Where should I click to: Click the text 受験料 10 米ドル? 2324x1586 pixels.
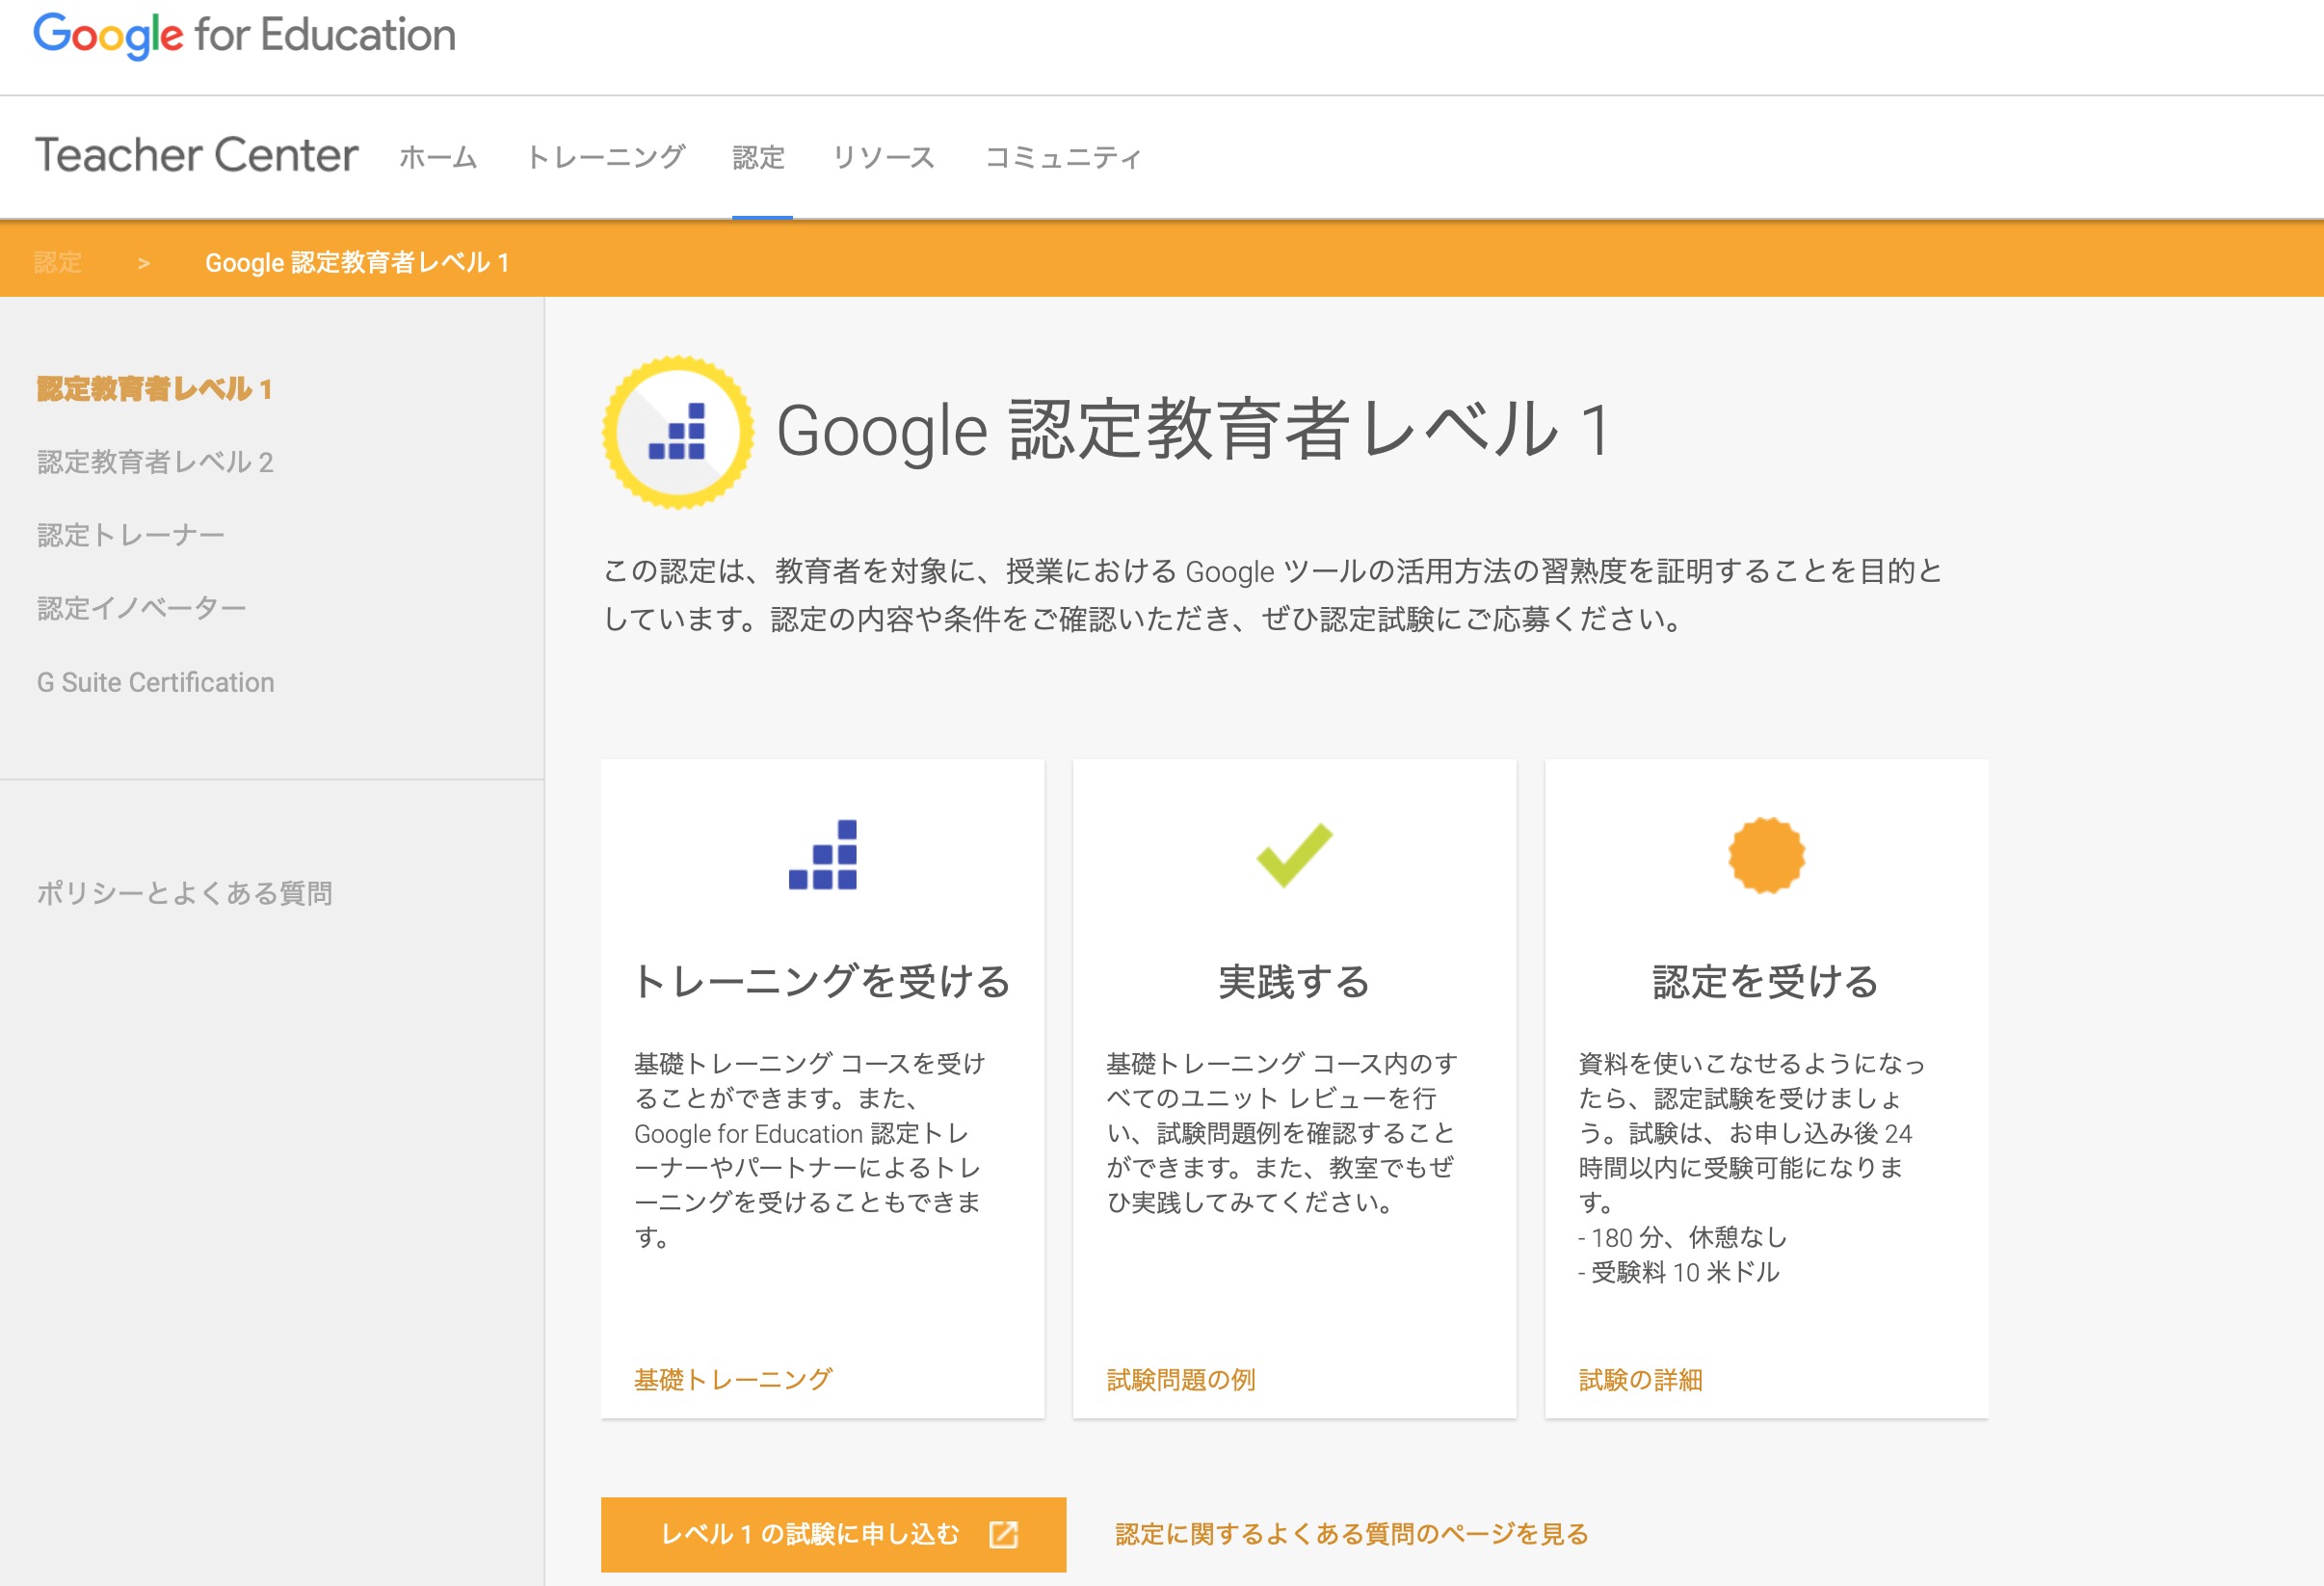[x=1685, y=1272]
